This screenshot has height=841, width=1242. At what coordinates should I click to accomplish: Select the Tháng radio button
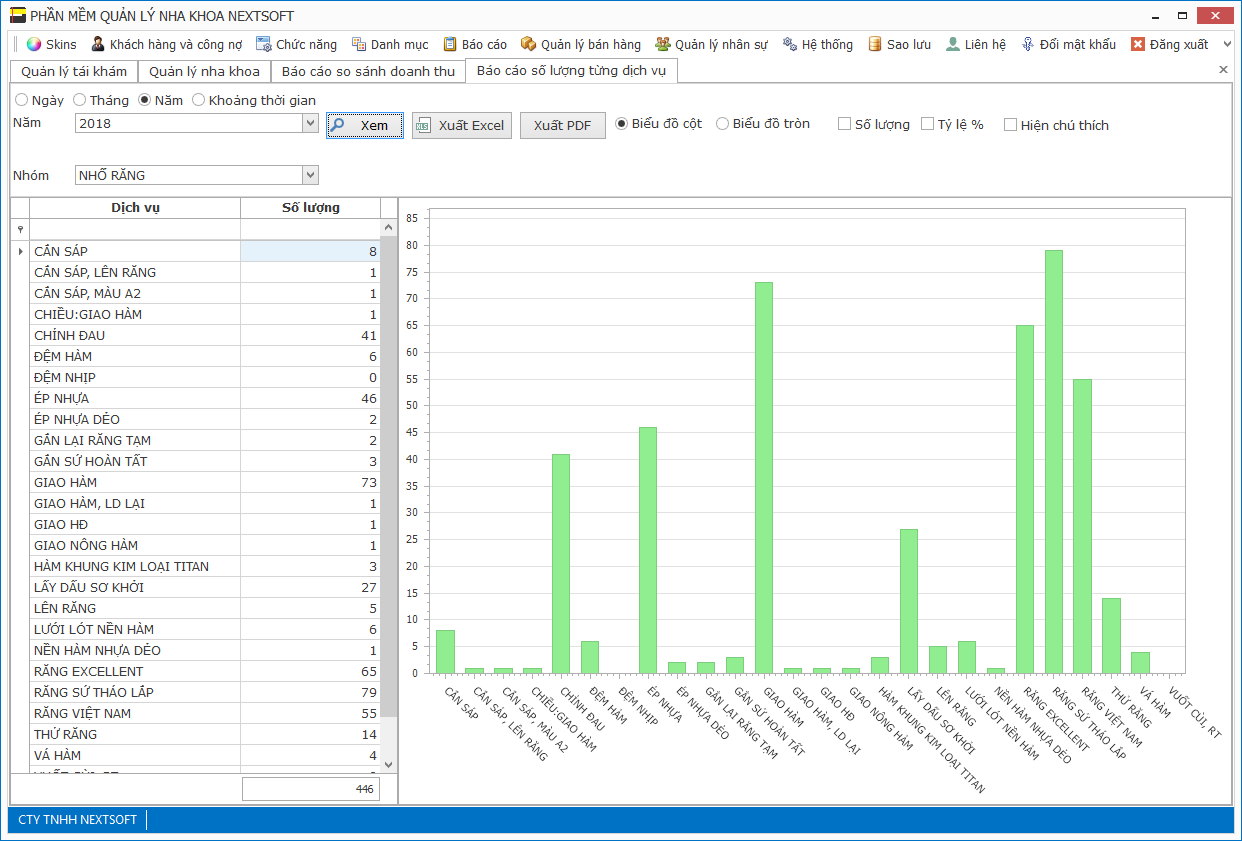coord(80,100)
